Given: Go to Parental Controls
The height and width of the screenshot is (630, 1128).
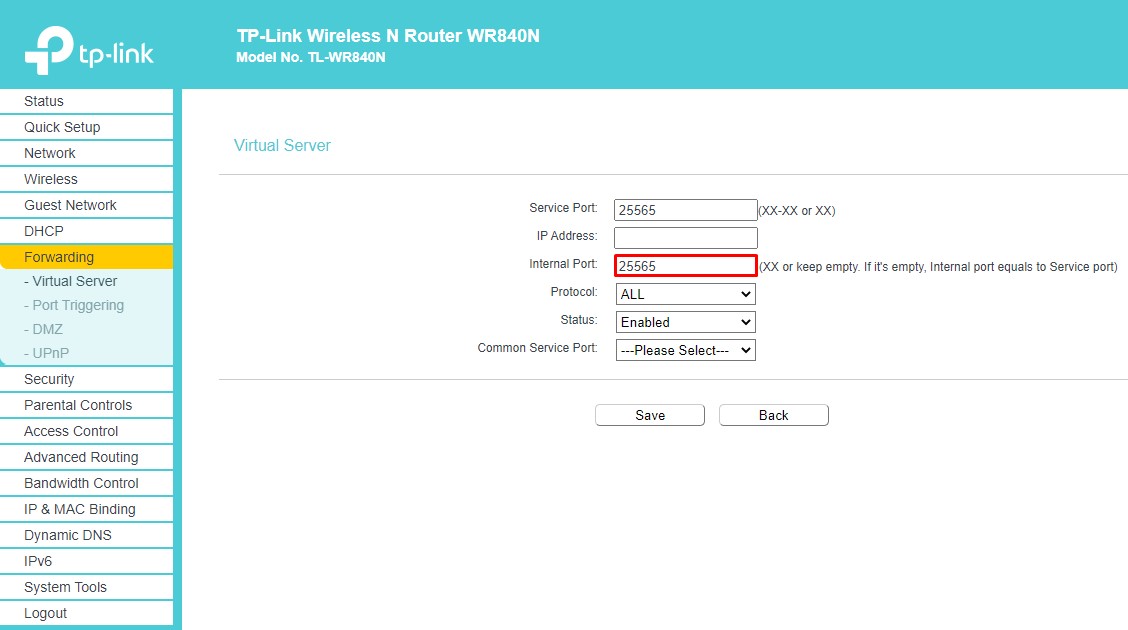Looking at the screenshot, I should pyautogui.click(x=86, y=405).
